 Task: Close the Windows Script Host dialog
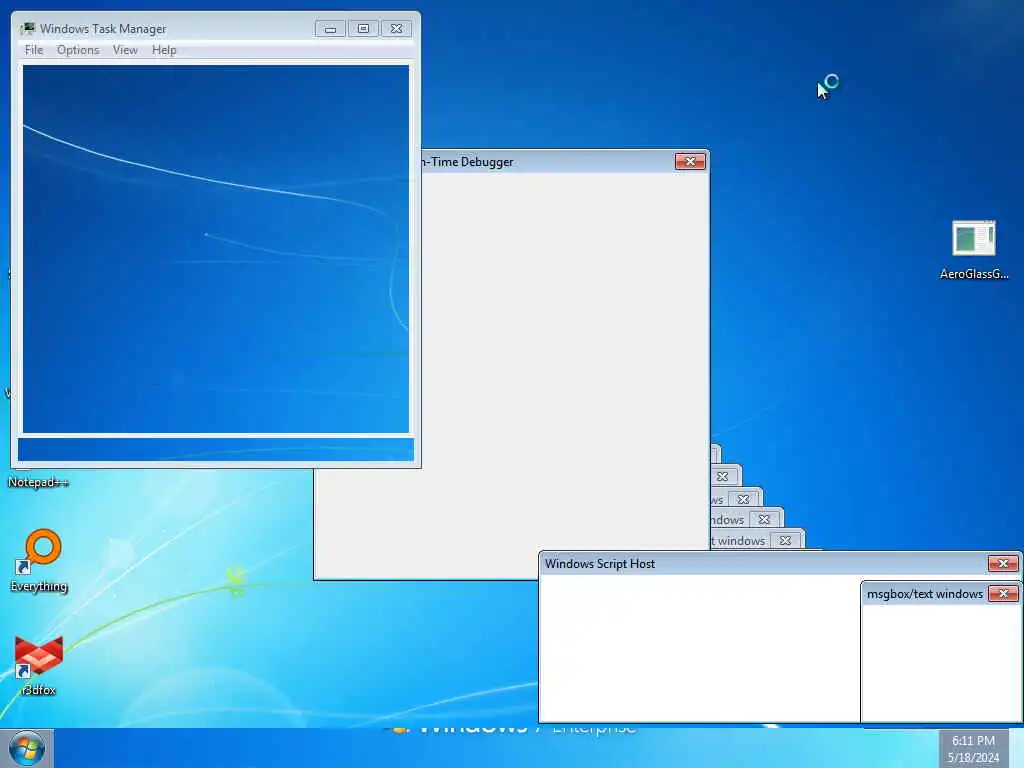(1004, 563)
